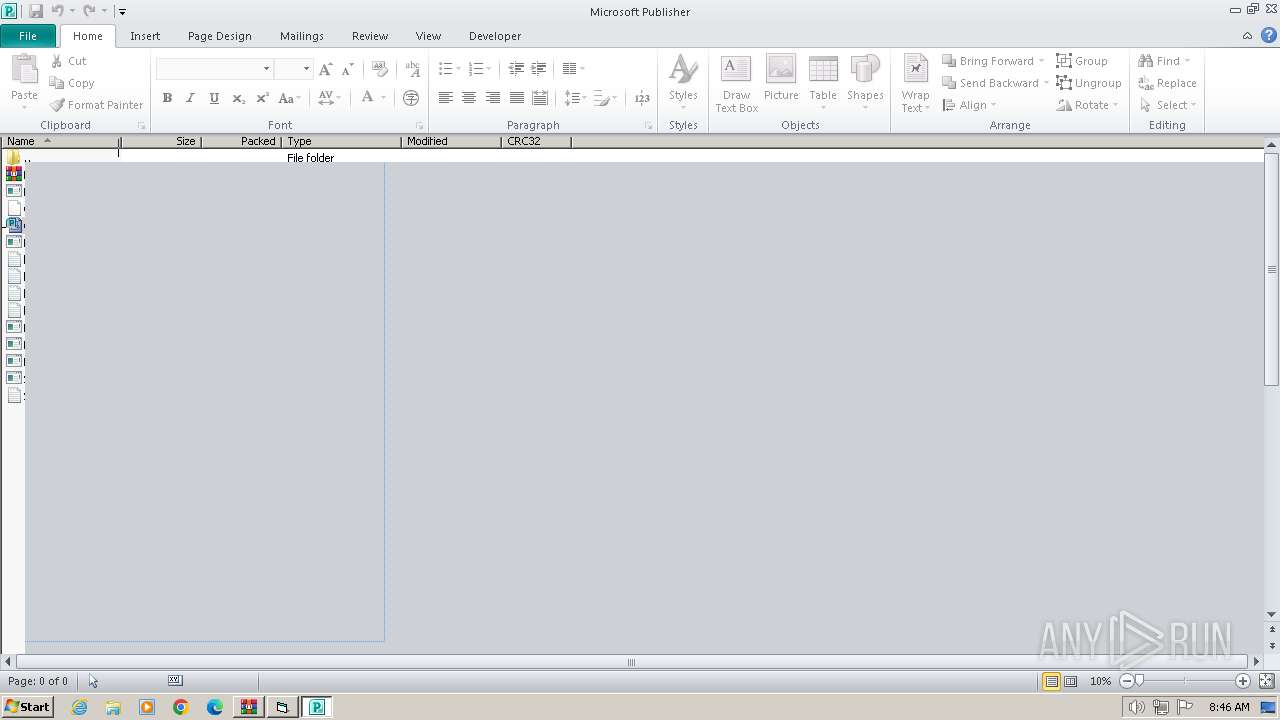This screenshot has height=720, width=1280.
Task: Toggle Subscript formatting
Action: [x=238, y=98]
